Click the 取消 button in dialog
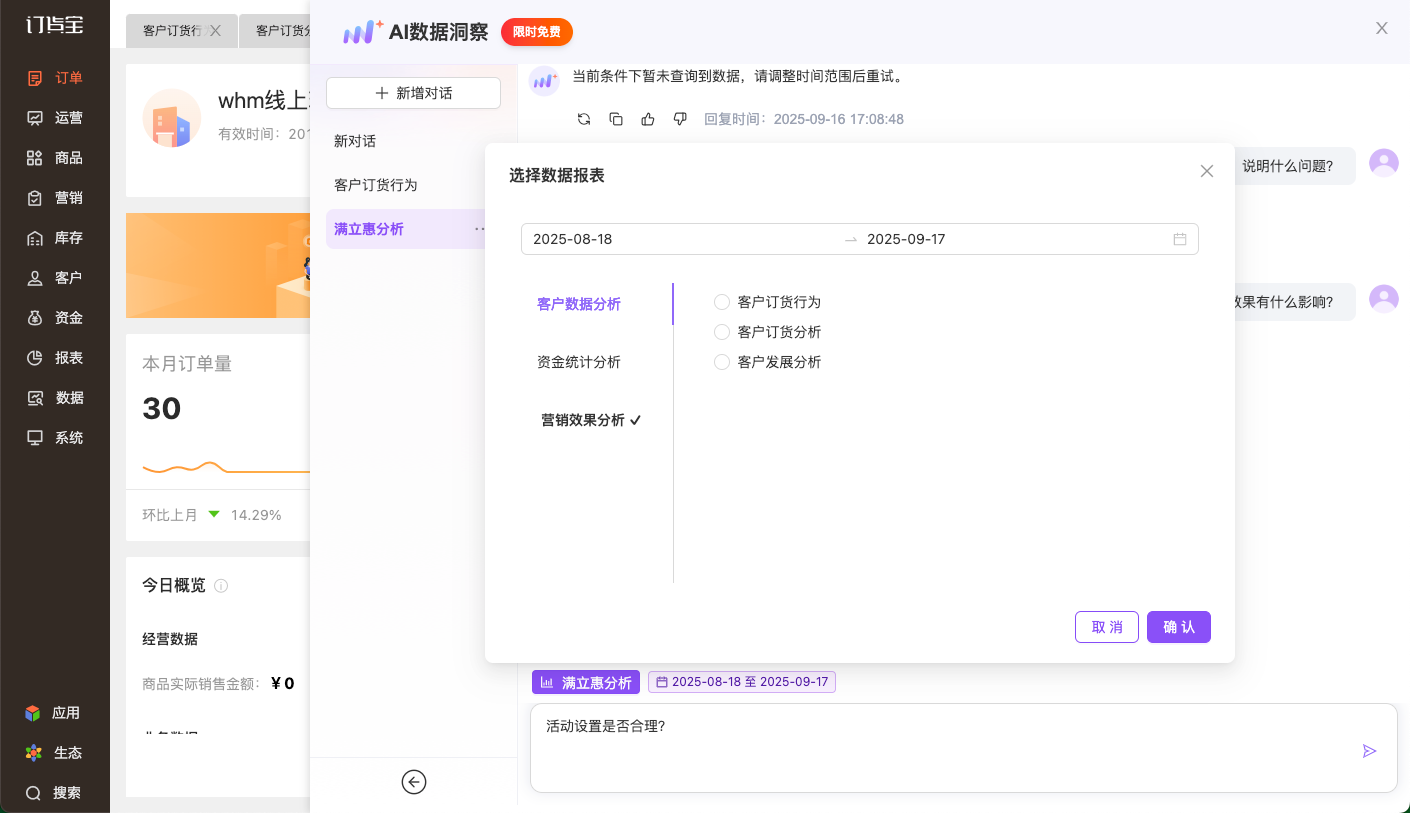This screenshot has width=1410, height=813. click(x=1106, y=627)
